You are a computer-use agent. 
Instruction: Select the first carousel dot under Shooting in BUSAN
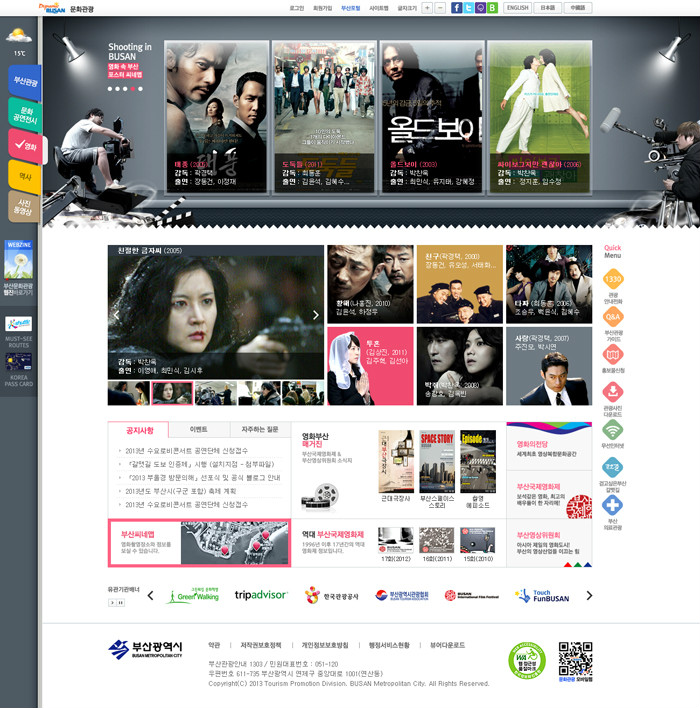[110, 89]
